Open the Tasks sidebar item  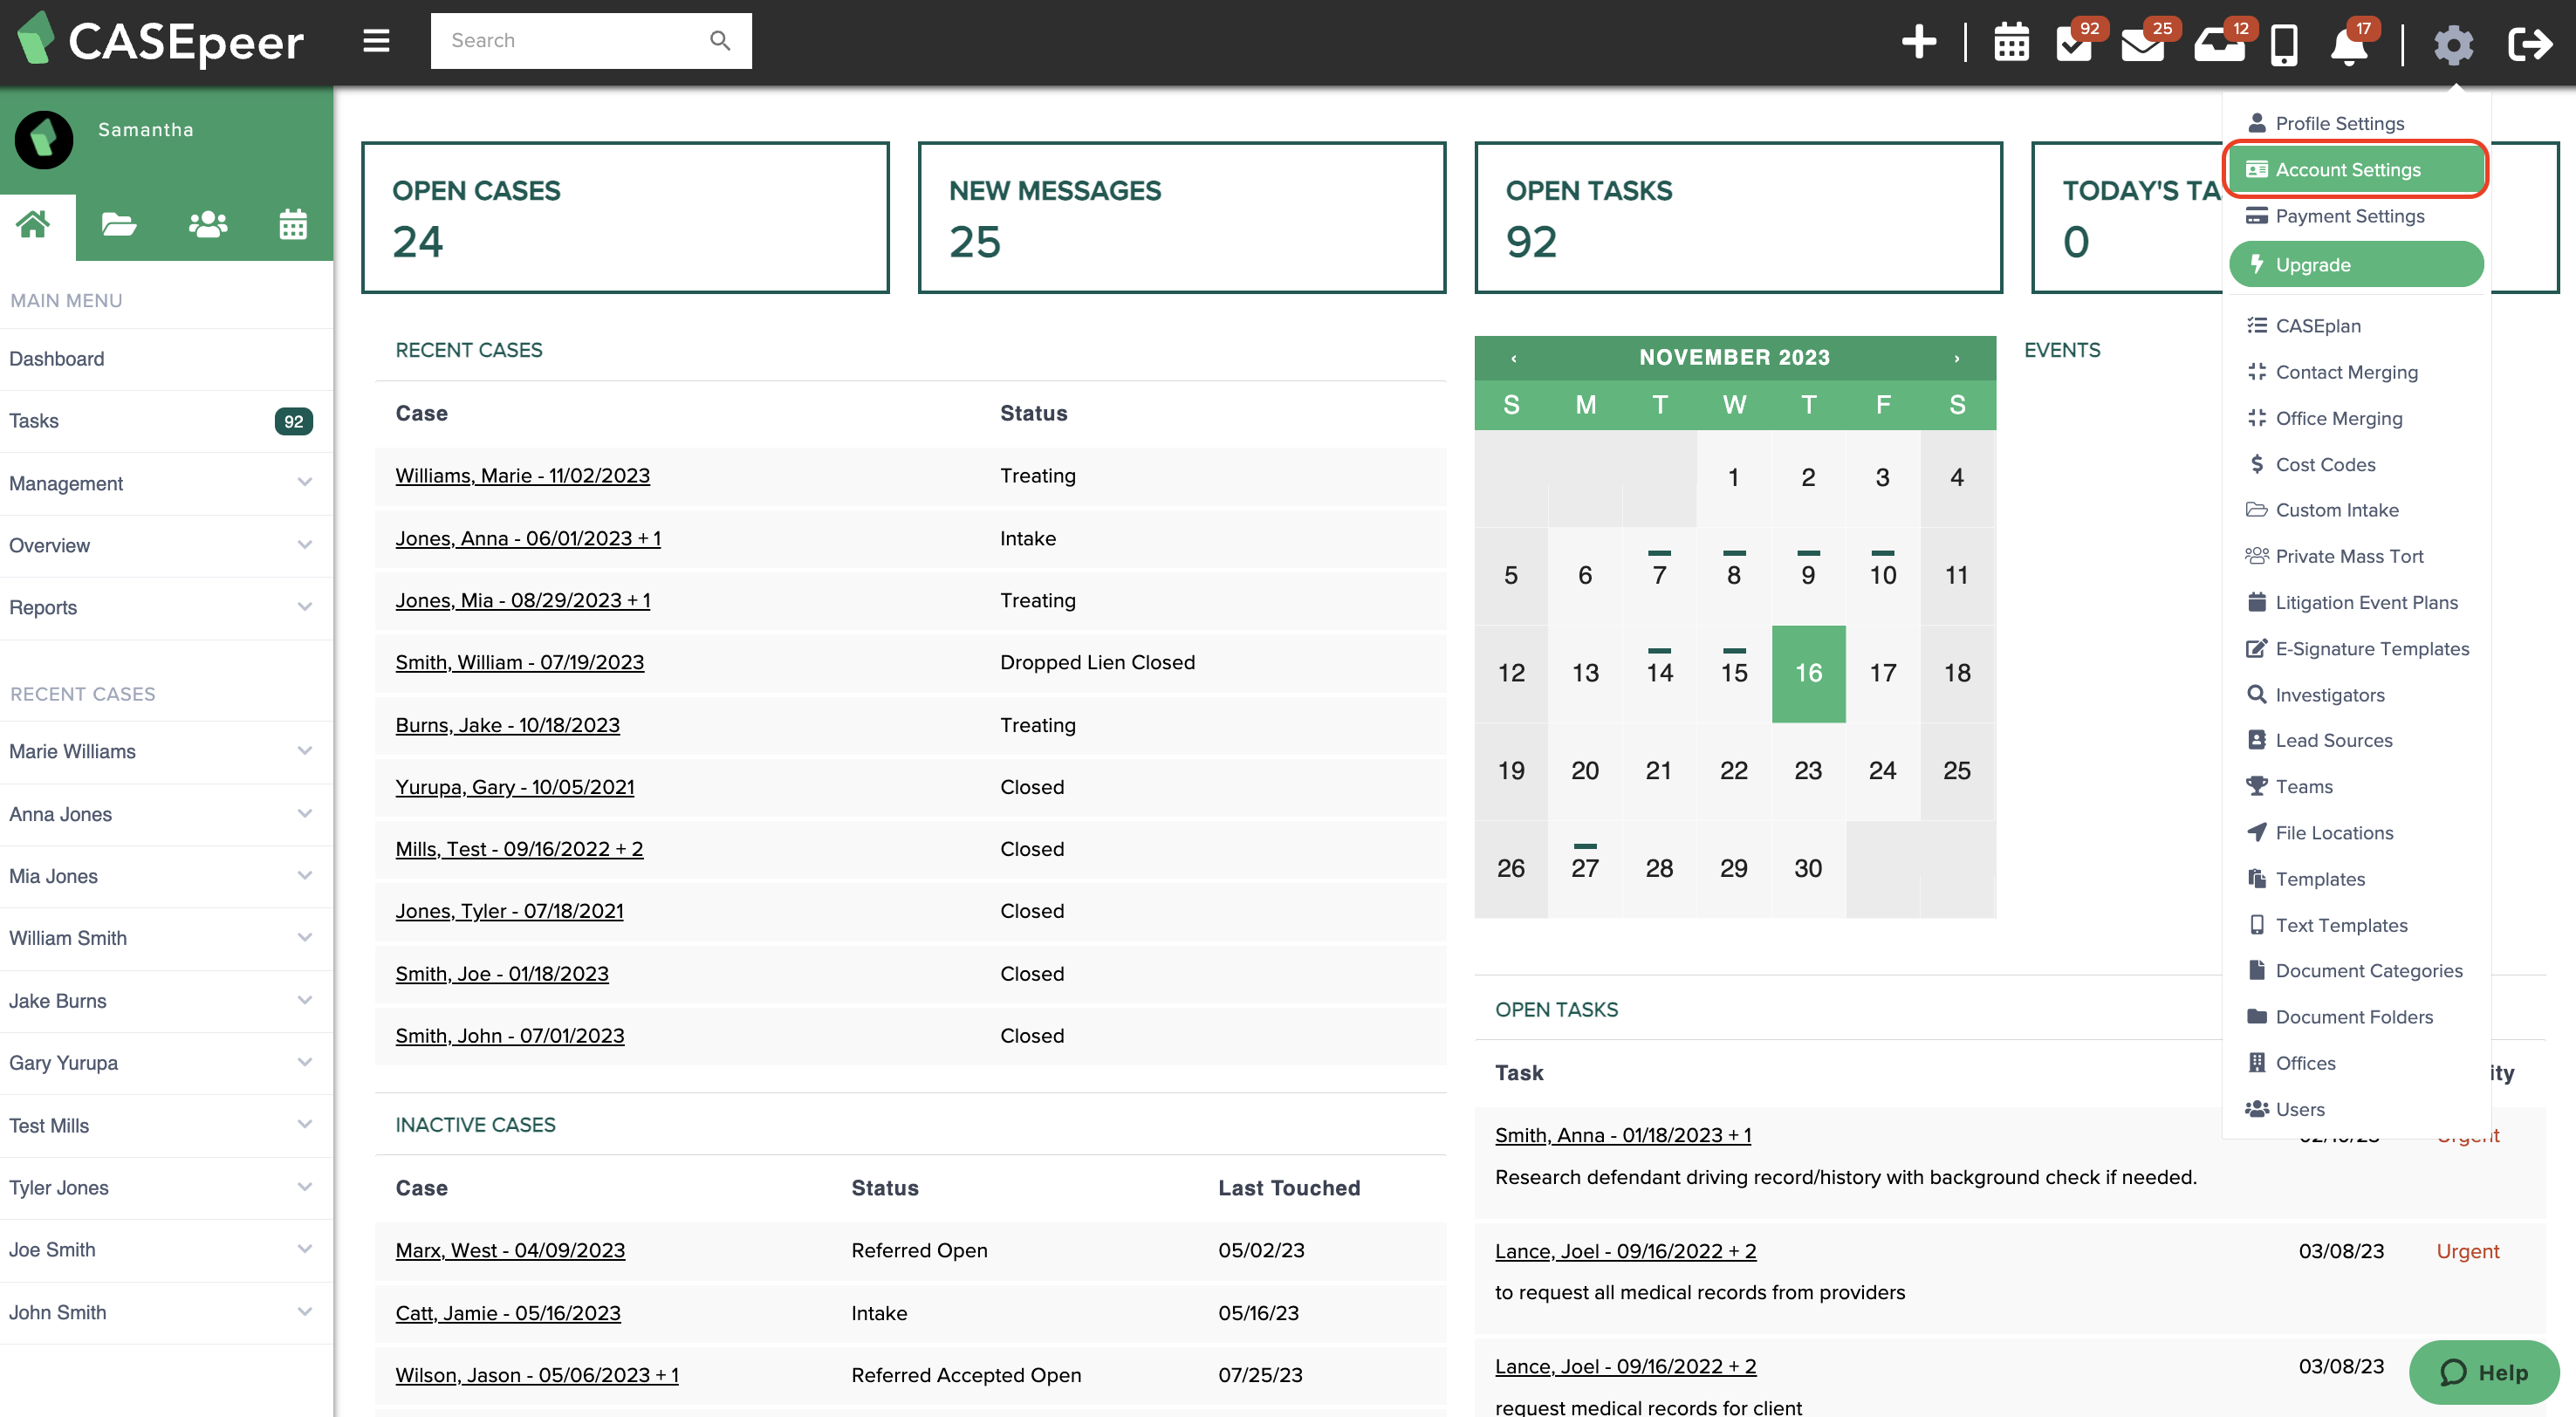[x=166, y=421]
